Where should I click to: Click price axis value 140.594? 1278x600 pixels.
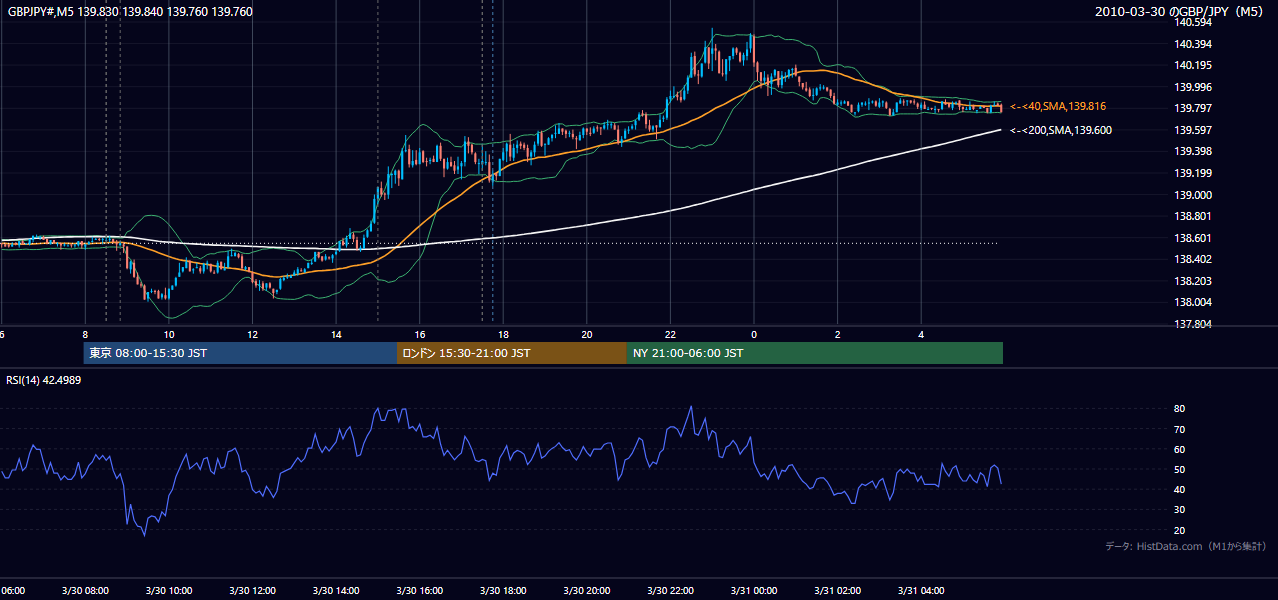[1192, 22]
